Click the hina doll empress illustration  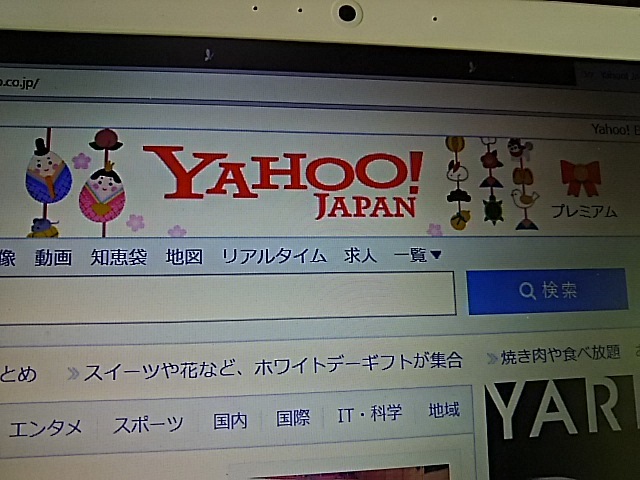tap(102, 194)
